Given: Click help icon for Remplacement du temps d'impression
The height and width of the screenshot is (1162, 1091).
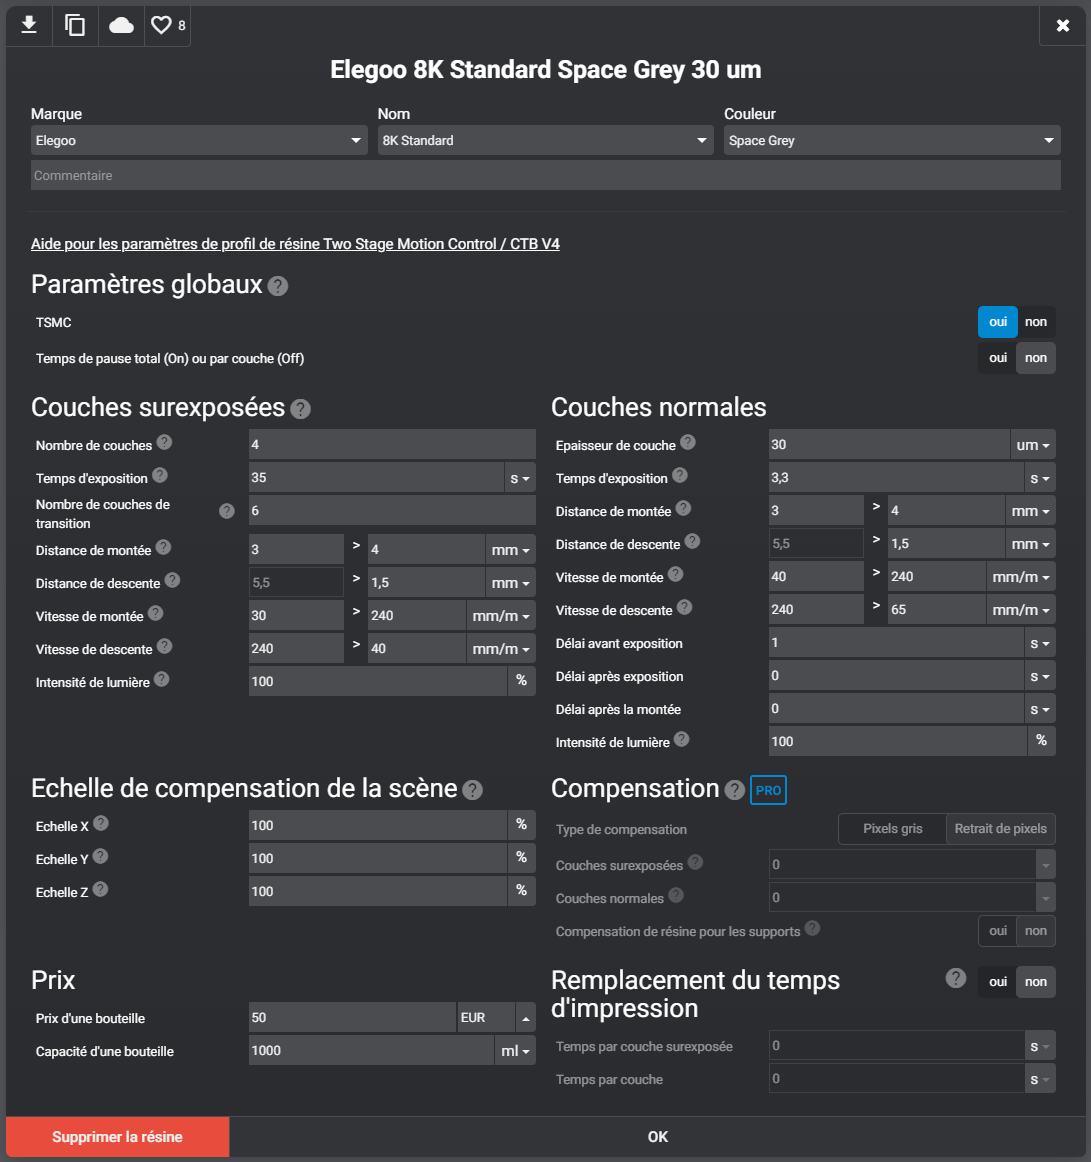Looking at the screenshot, I should tap(956, 979).
